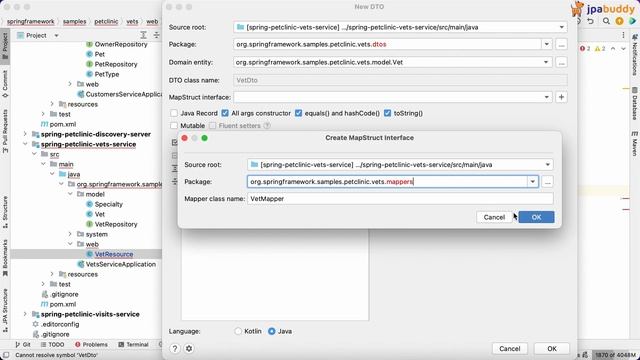Browse package ellipsis in New DTO dialog
640x360 pixels.
[561, 44]
